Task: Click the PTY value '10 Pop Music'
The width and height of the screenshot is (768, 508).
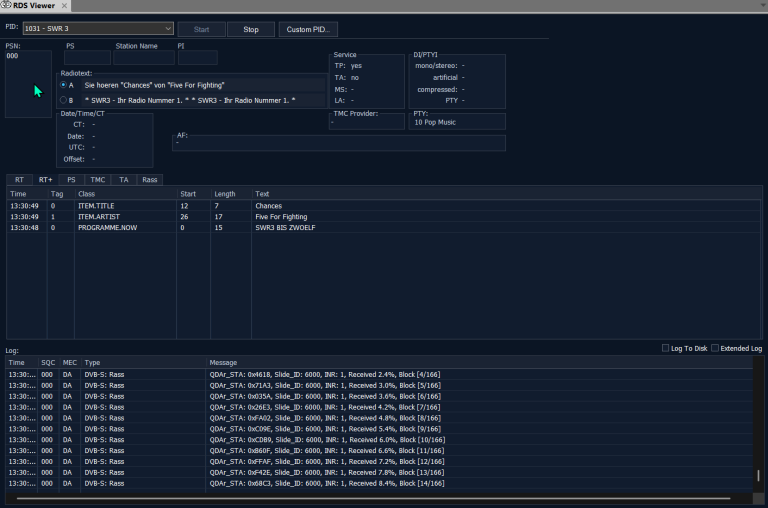Action: pos(435,122)
